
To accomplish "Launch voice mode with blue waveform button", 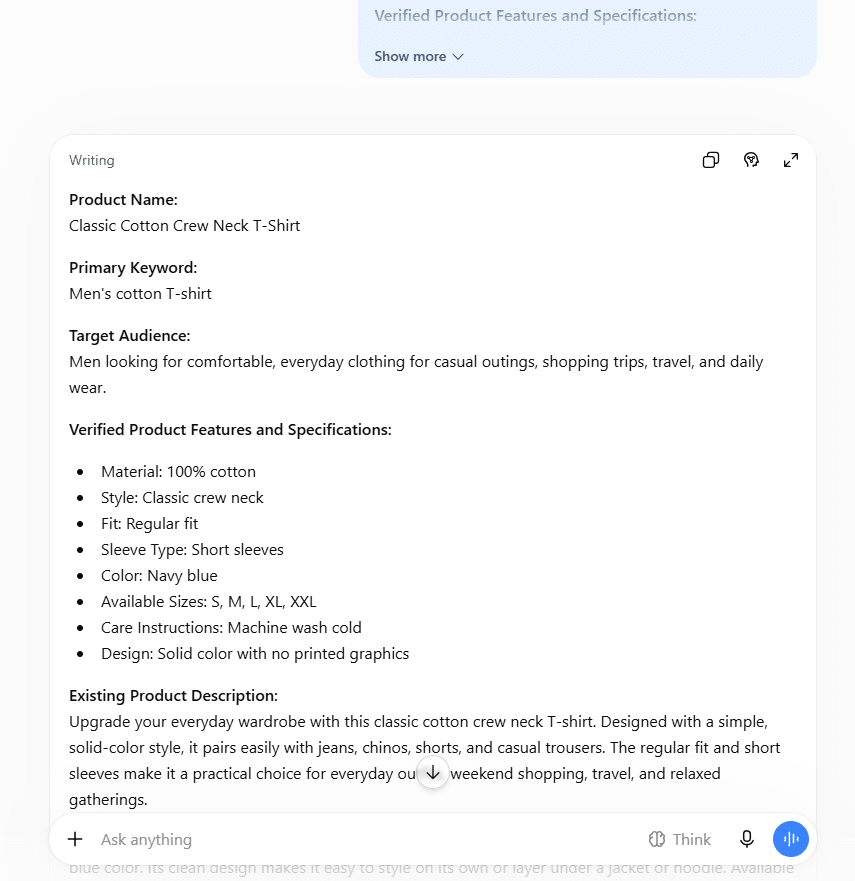I will click(790, 839).
